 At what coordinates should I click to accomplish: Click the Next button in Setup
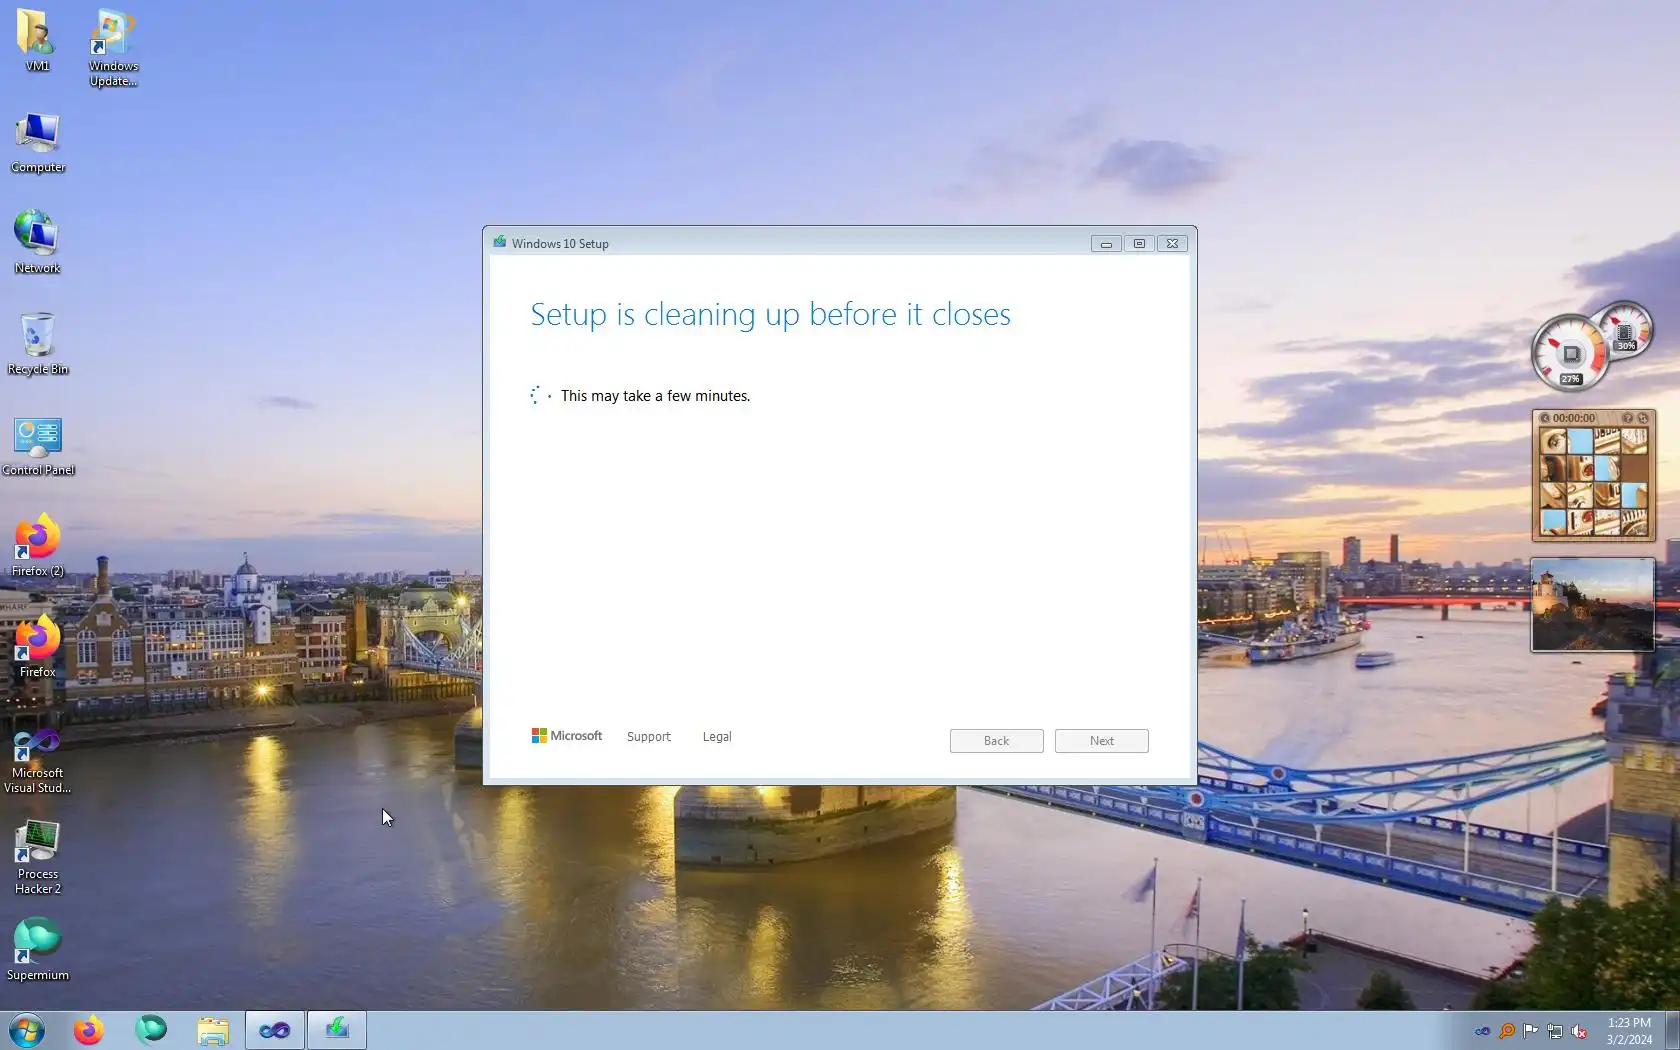click(1101, 741)
